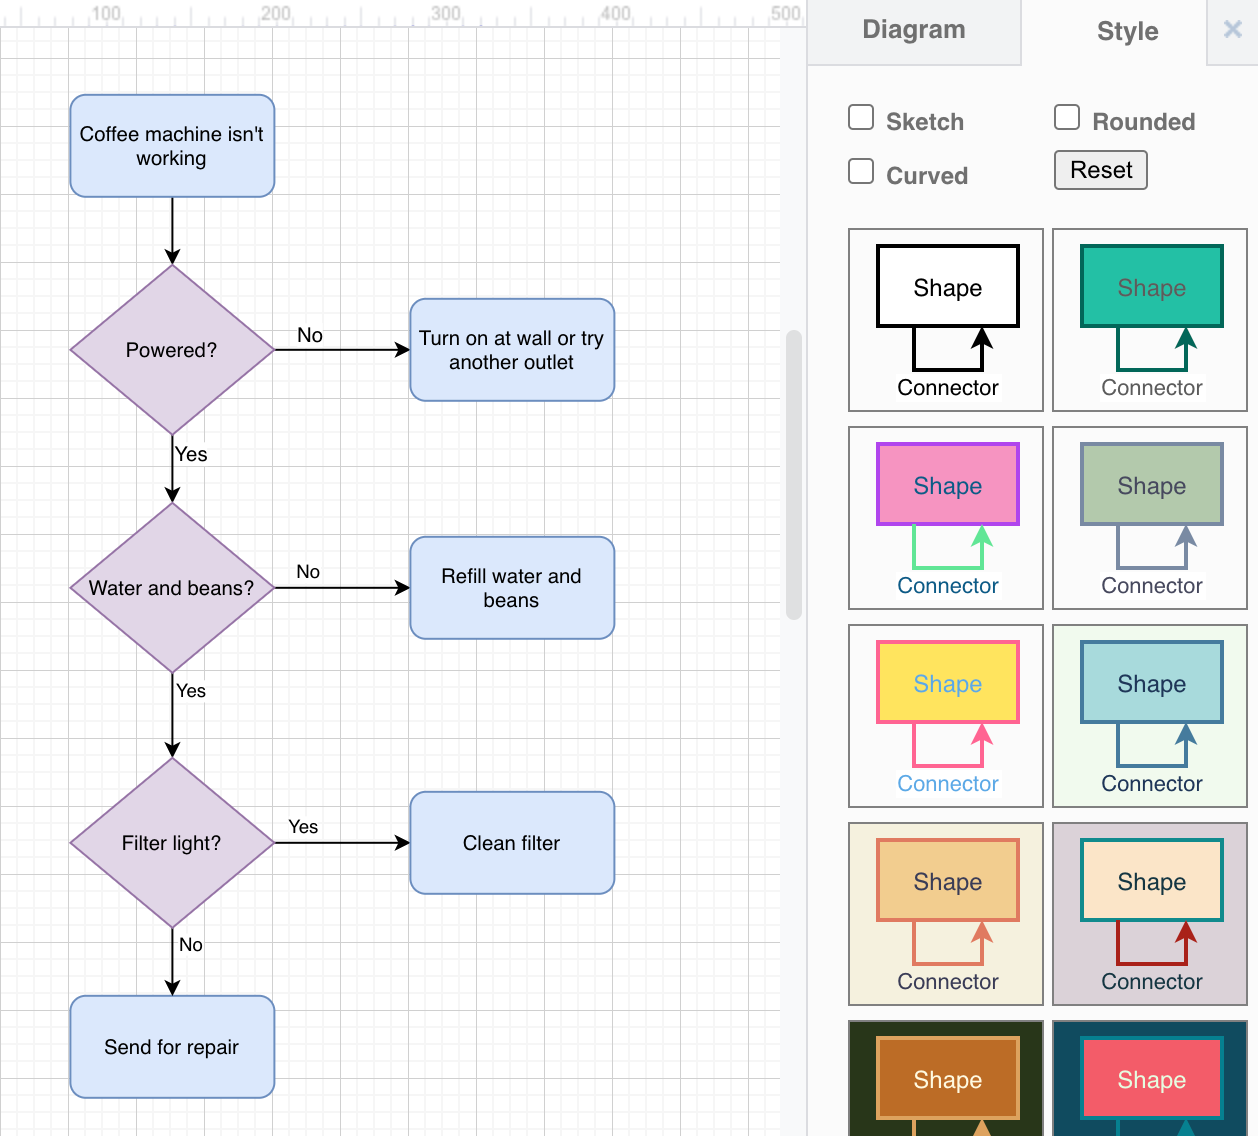The image size is (1258, 1136).
Task: Apply the yellow shape style preset
Action: pos(945,716)
